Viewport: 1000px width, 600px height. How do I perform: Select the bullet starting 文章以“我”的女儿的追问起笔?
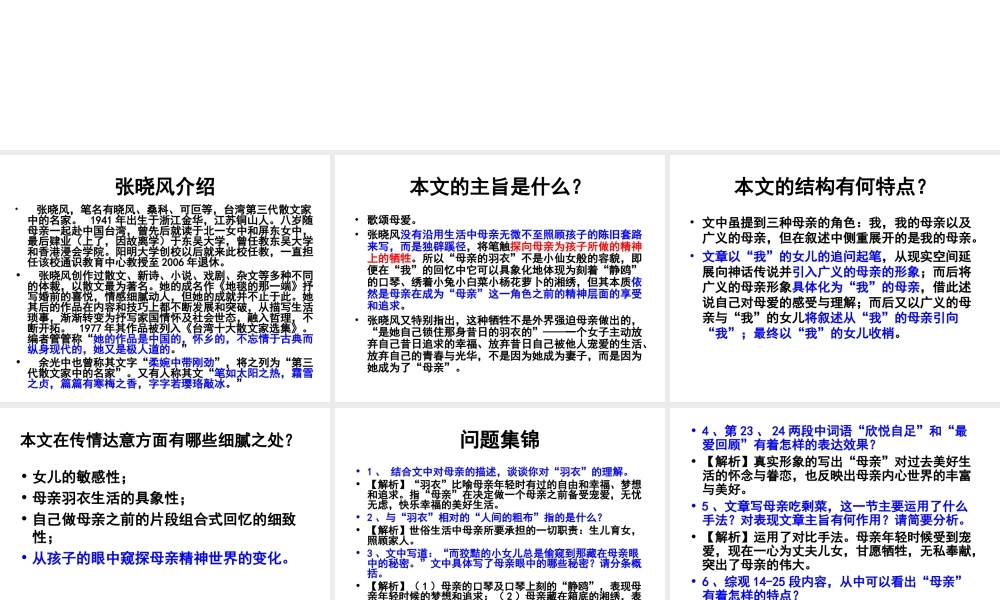point(837,295)
